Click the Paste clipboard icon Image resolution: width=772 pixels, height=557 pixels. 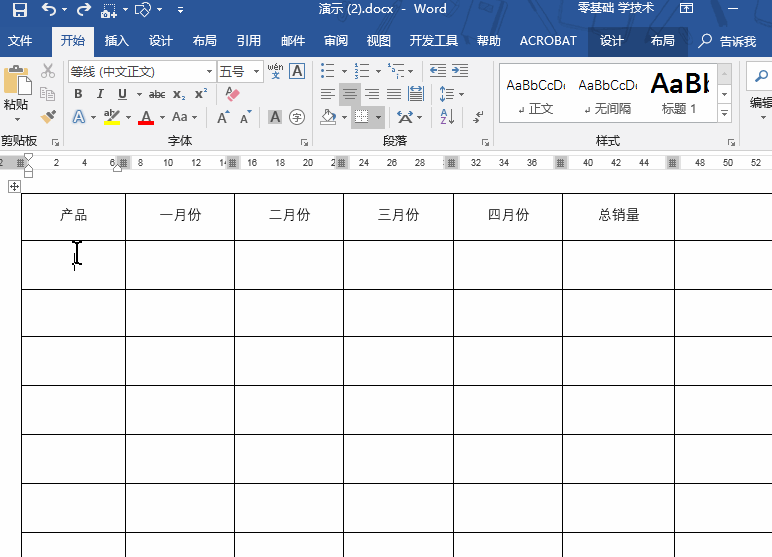[18, 80]
